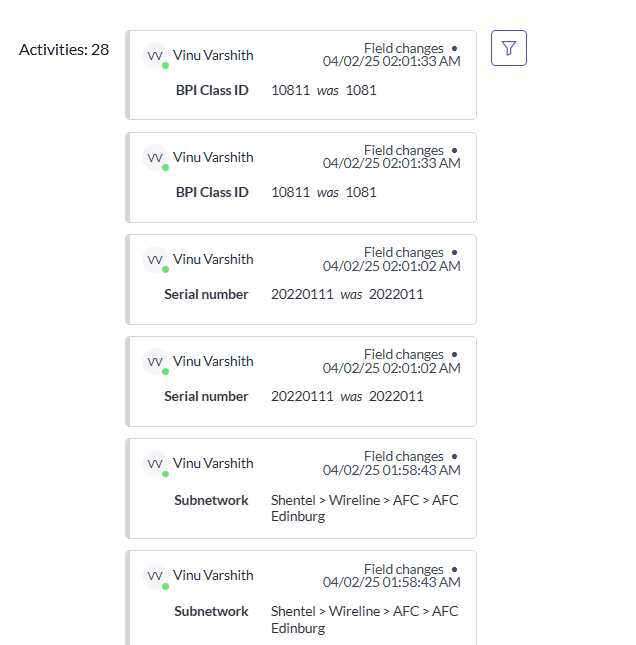Click the Activities: 28 count label
636x645 pixels.
[64, 50]
